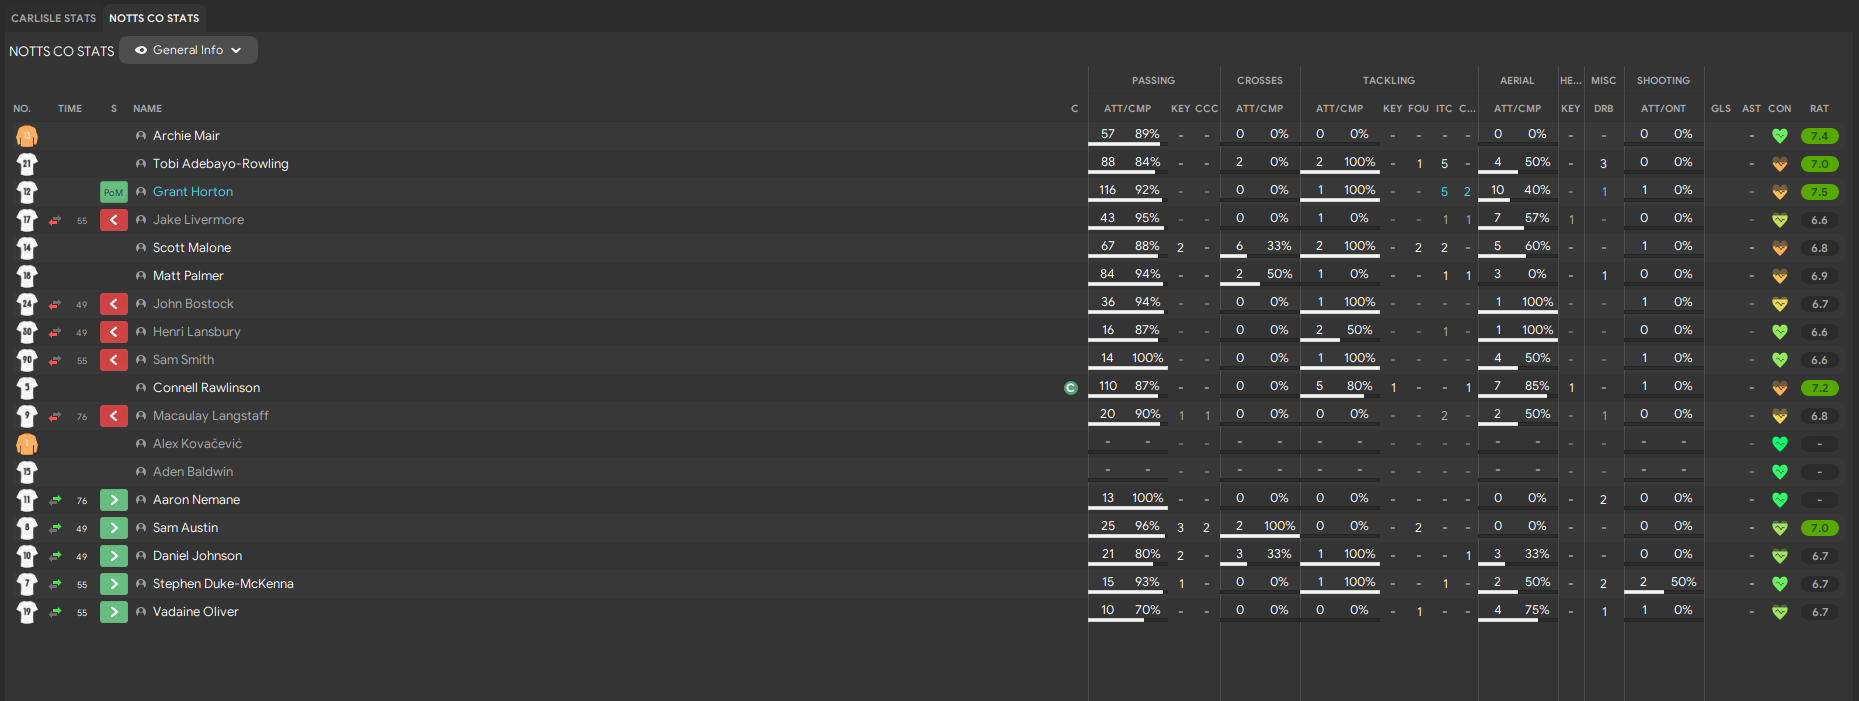
Task: Click the red substituted-off arrow for Macaulay Langstaff
Action: pos(114,416)
